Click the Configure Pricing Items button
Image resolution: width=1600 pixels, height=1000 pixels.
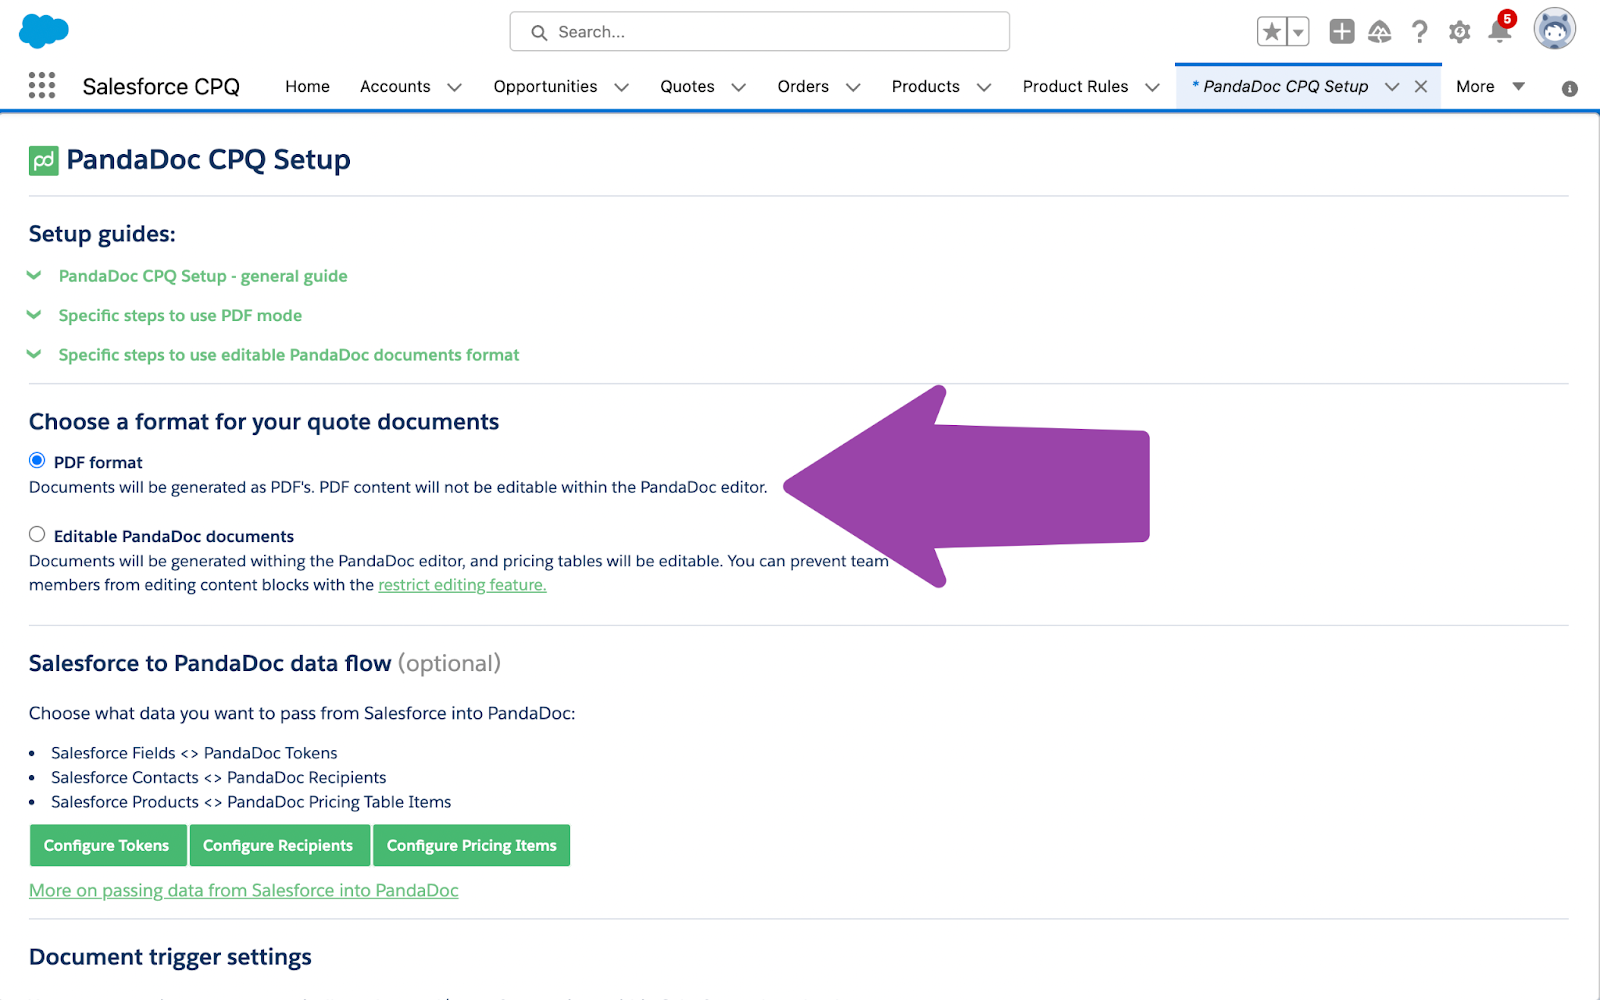(x=472, y=845)
